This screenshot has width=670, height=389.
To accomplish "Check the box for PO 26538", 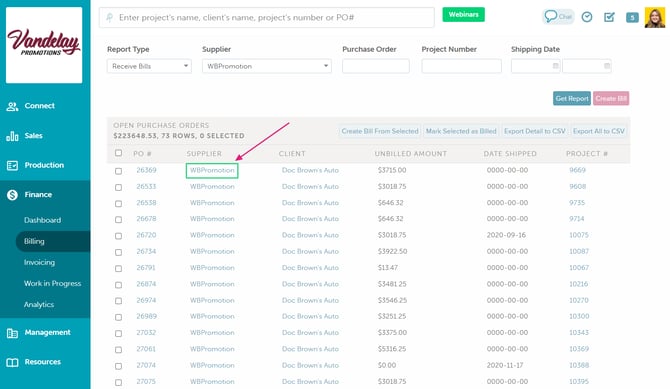I will pyautogui.click(x=118, y=203).
